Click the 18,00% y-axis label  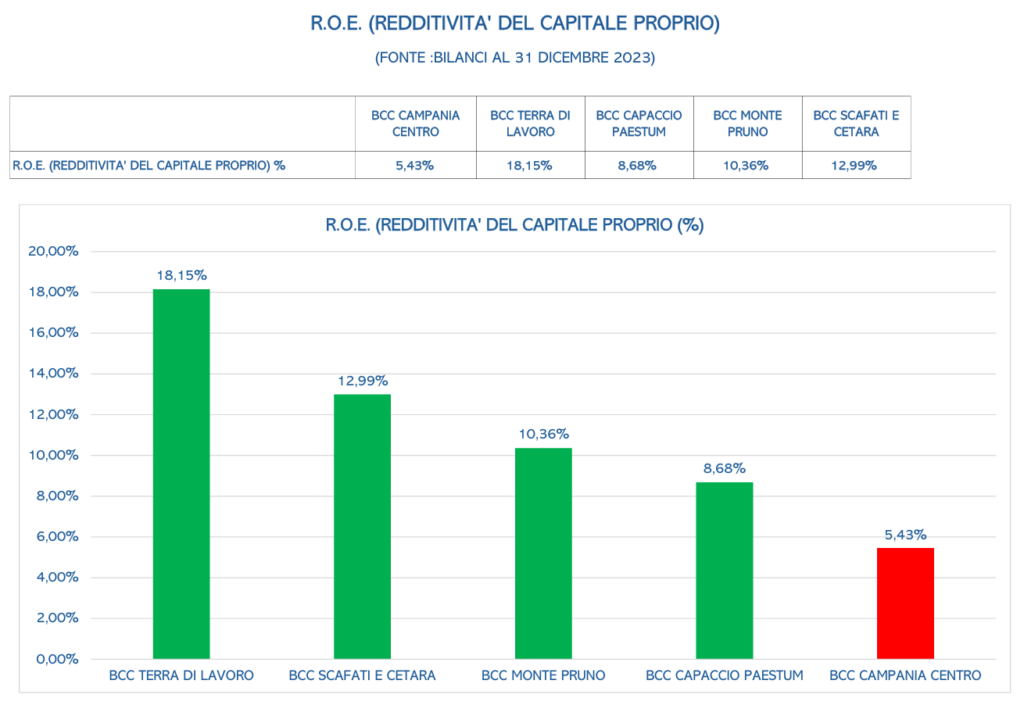coord(53,292)
